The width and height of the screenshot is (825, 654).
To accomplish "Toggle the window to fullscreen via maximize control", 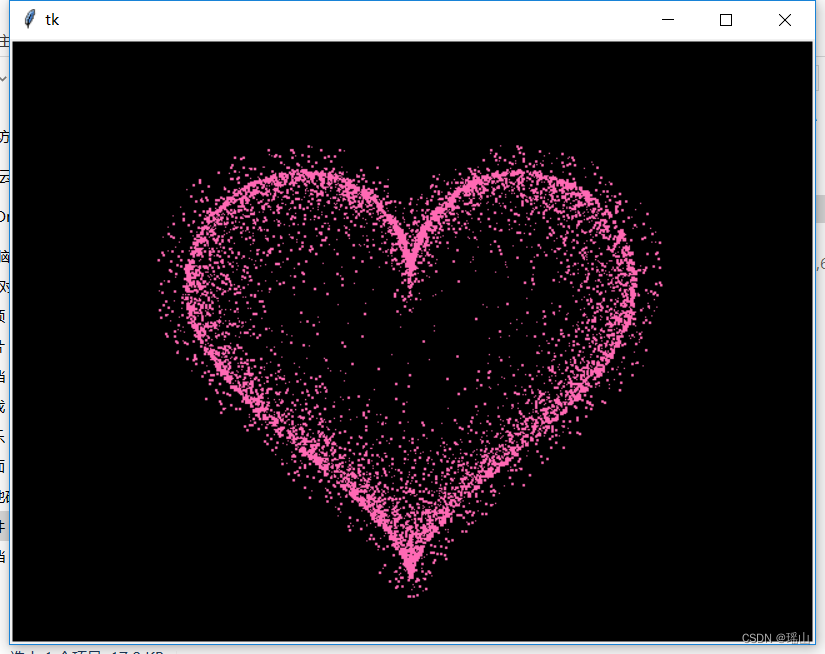I will (x=725, y=19).
